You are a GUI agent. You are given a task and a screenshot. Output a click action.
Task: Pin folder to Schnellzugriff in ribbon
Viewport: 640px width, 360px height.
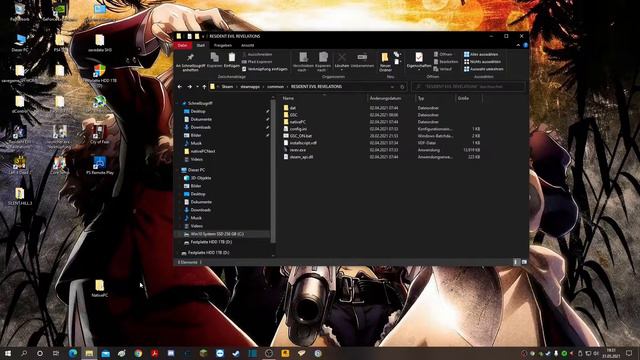pyautogui.click(x=190, y=62)
